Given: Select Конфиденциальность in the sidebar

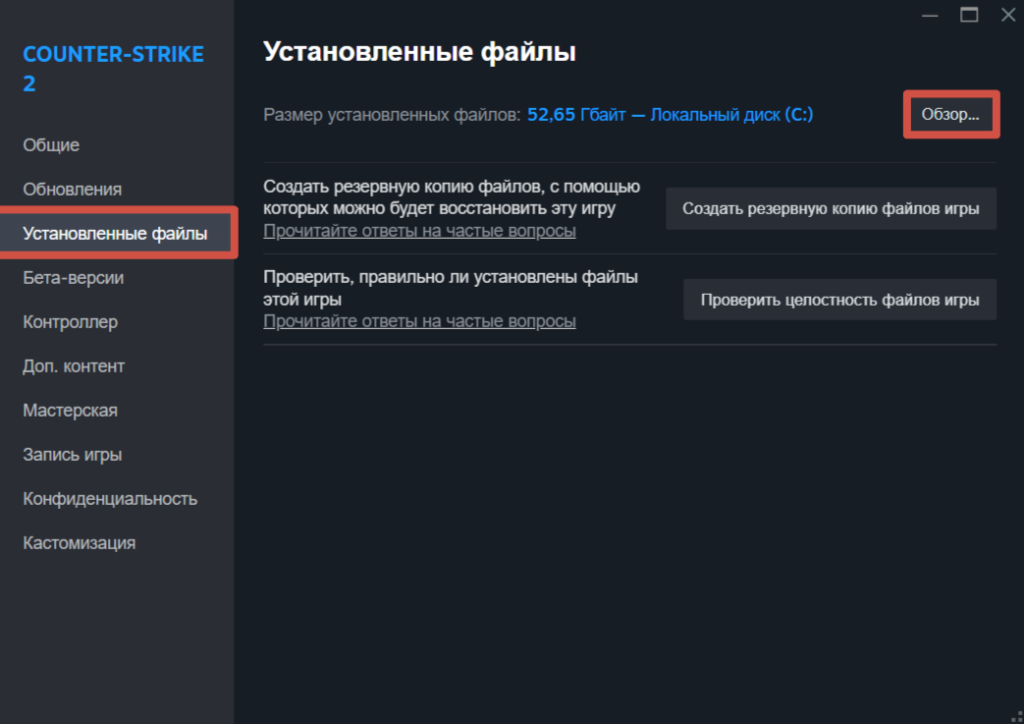Looking at the screenshot, I should click(x=110, y=498).
